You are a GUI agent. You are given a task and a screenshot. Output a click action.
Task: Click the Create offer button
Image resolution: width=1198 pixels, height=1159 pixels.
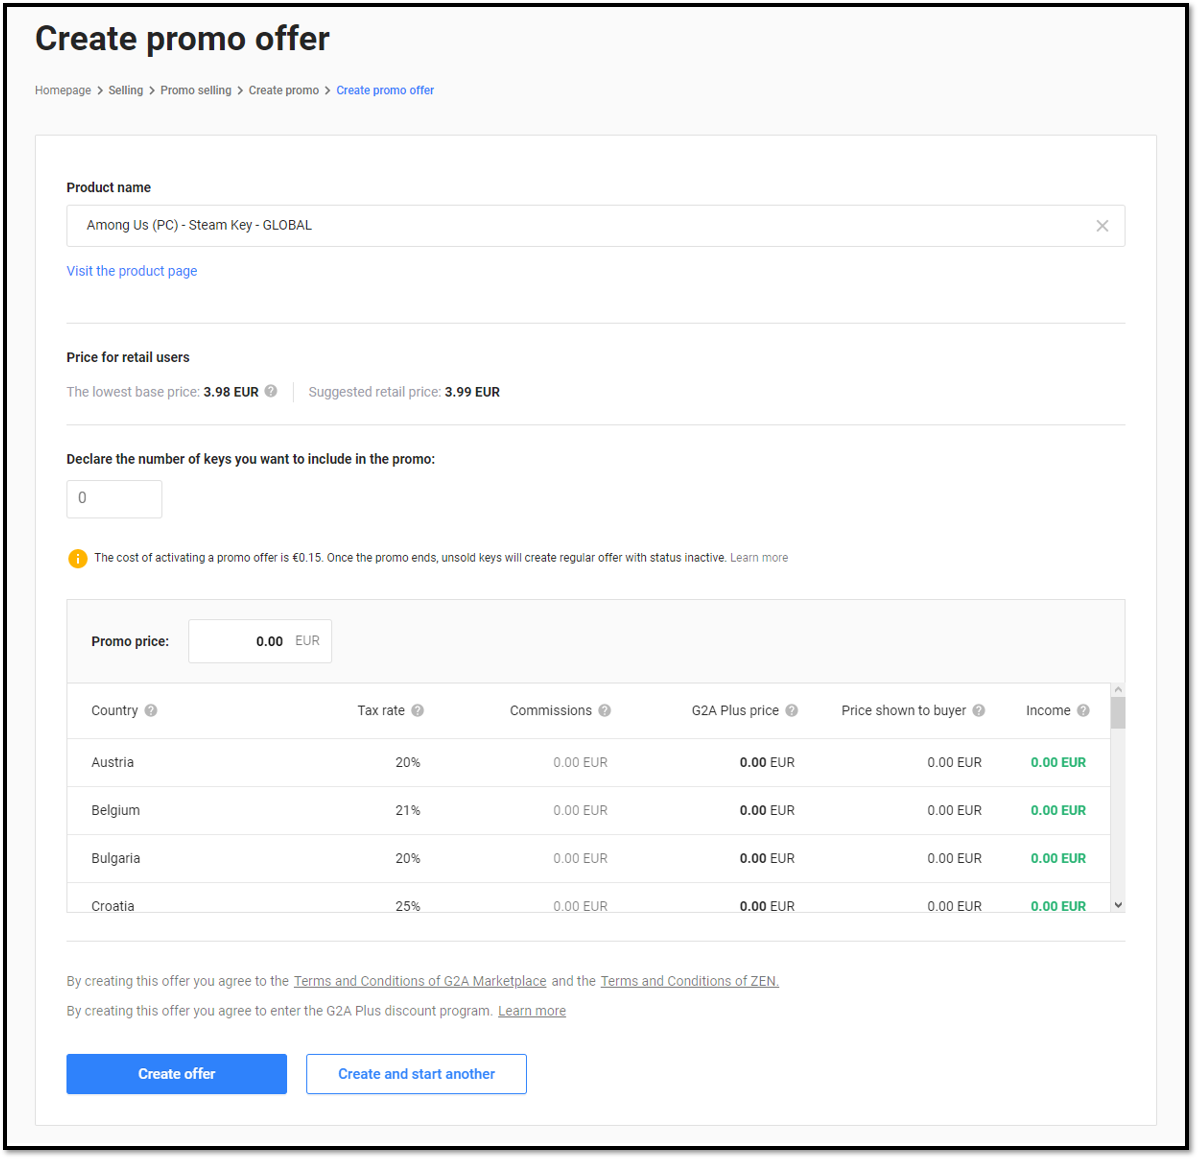tap(177, 1074)
